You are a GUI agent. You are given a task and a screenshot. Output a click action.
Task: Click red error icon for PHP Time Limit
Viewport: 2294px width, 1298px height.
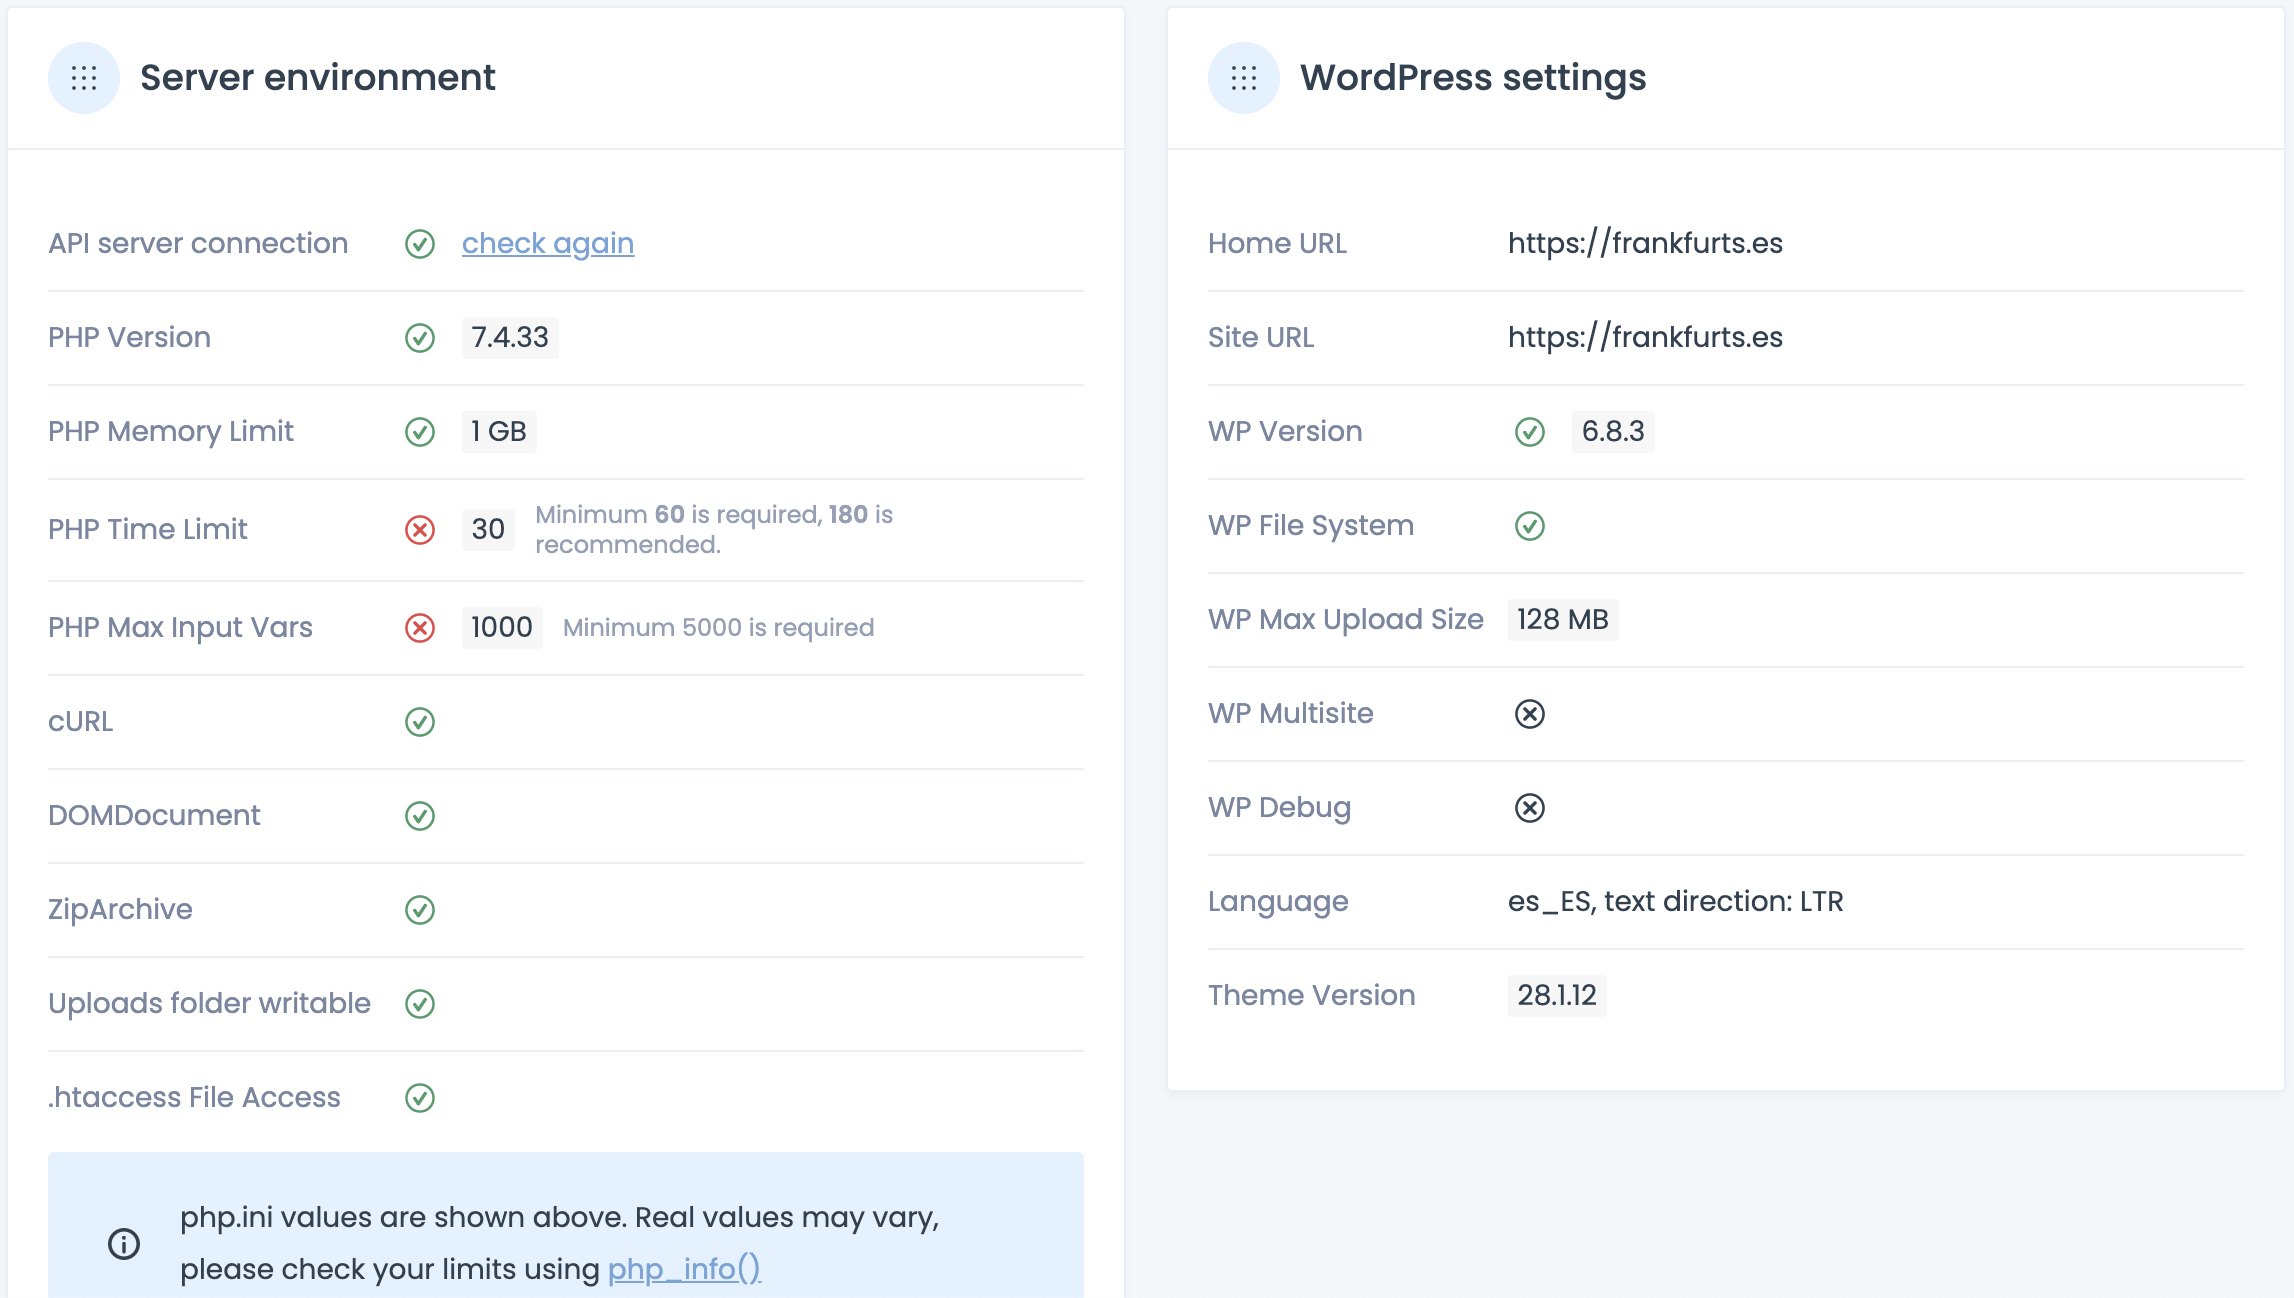(x=420, y=530)
